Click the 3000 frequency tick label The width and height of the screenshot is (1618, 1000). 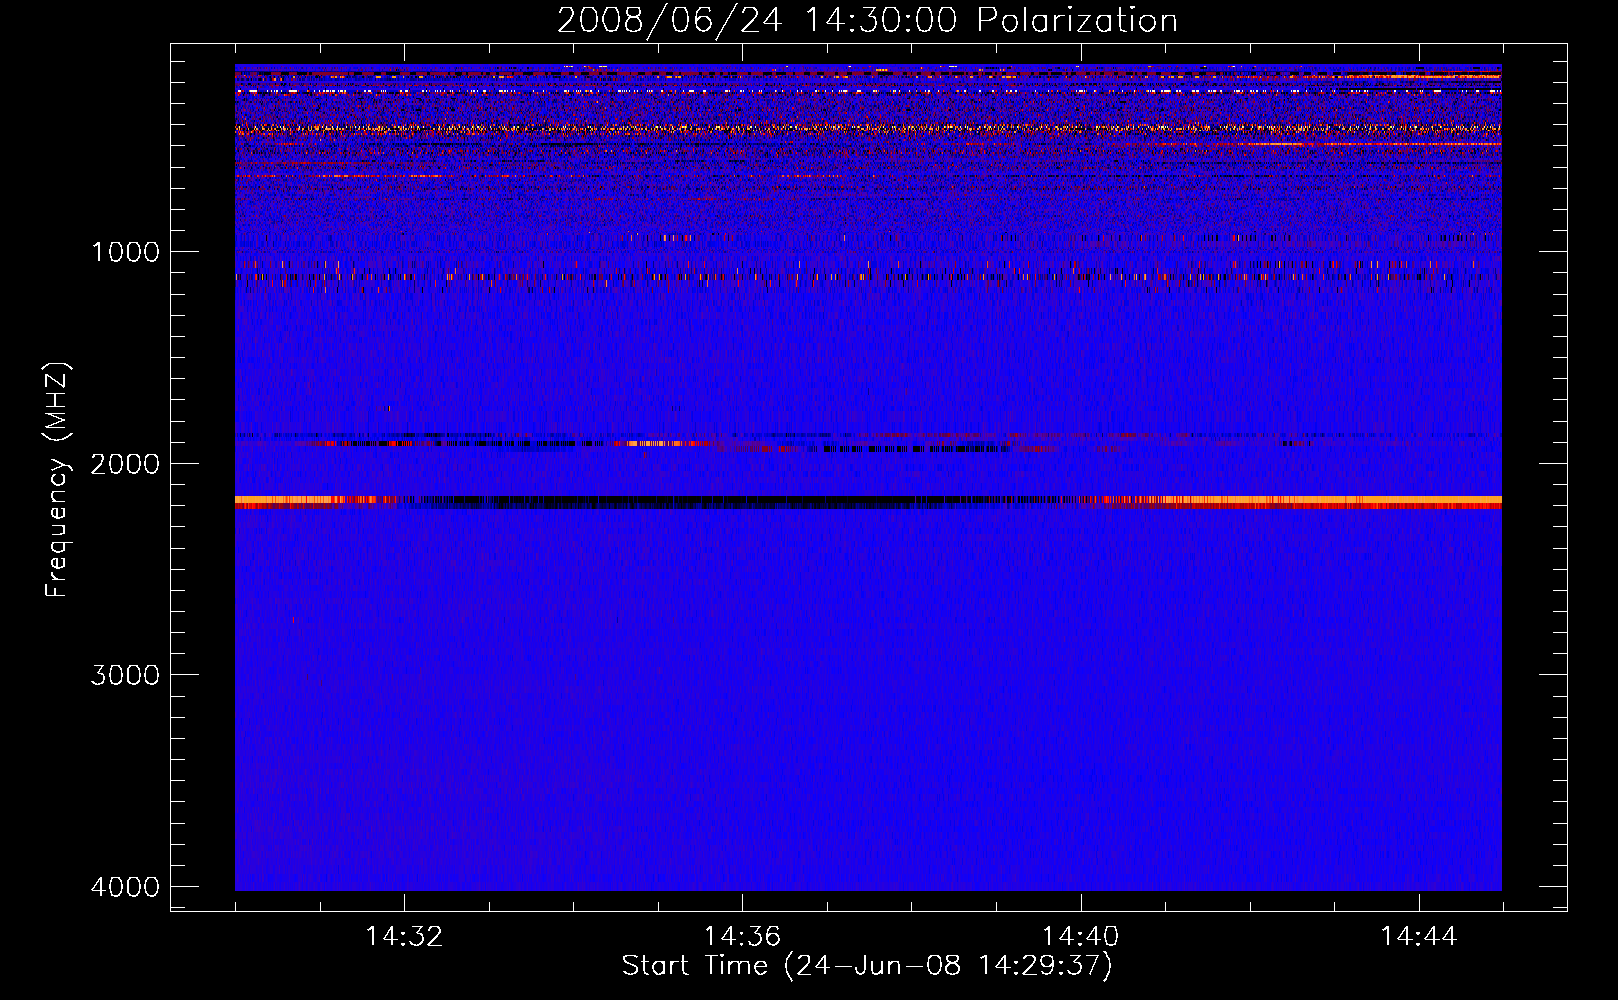[x=125, y=675]
